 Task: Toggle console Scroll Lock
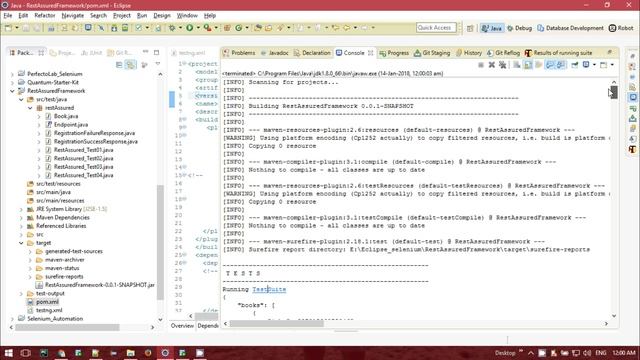[528, 65]
